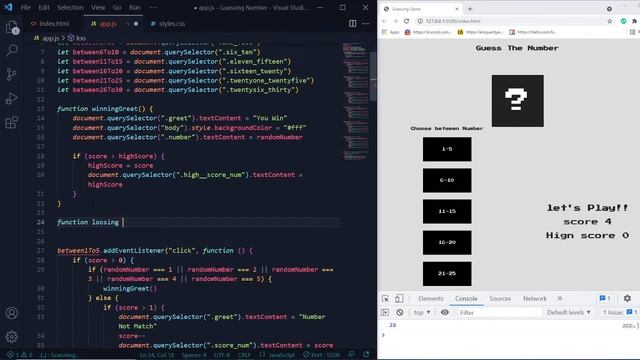Click the DevTools inspect element icon
640x360 pixels.
tap(385, 298)
